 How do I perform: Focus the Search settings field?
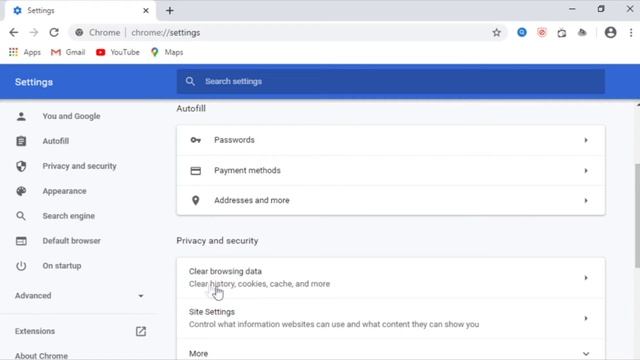pos(391,82)
